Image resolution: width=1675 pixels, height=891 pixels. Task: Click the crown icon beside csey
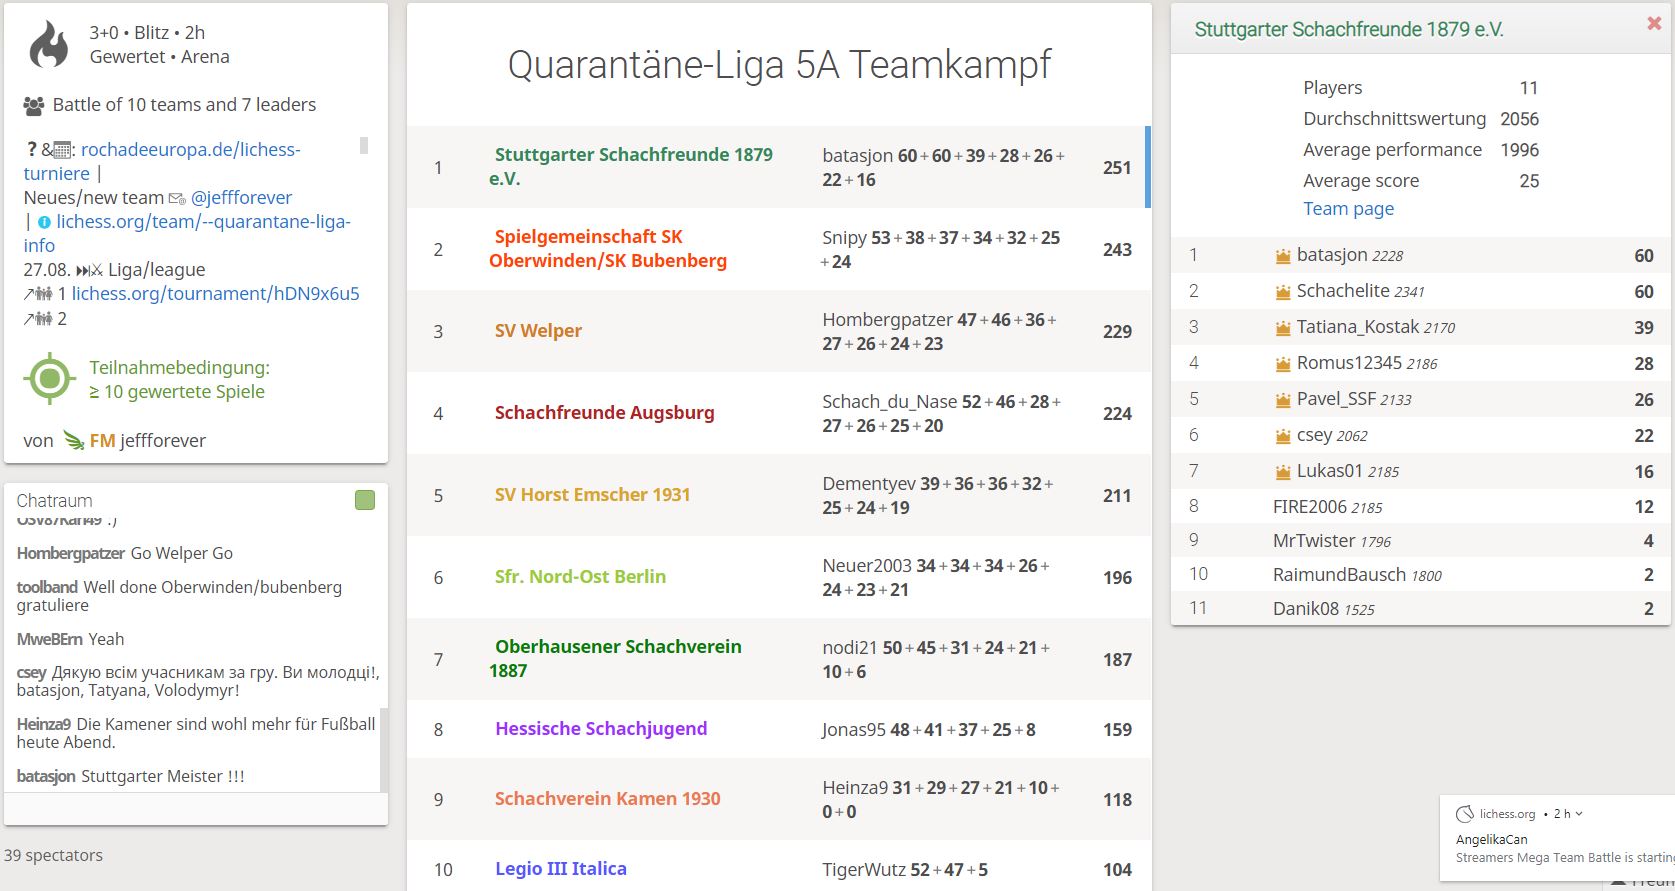coord(1283,436)
